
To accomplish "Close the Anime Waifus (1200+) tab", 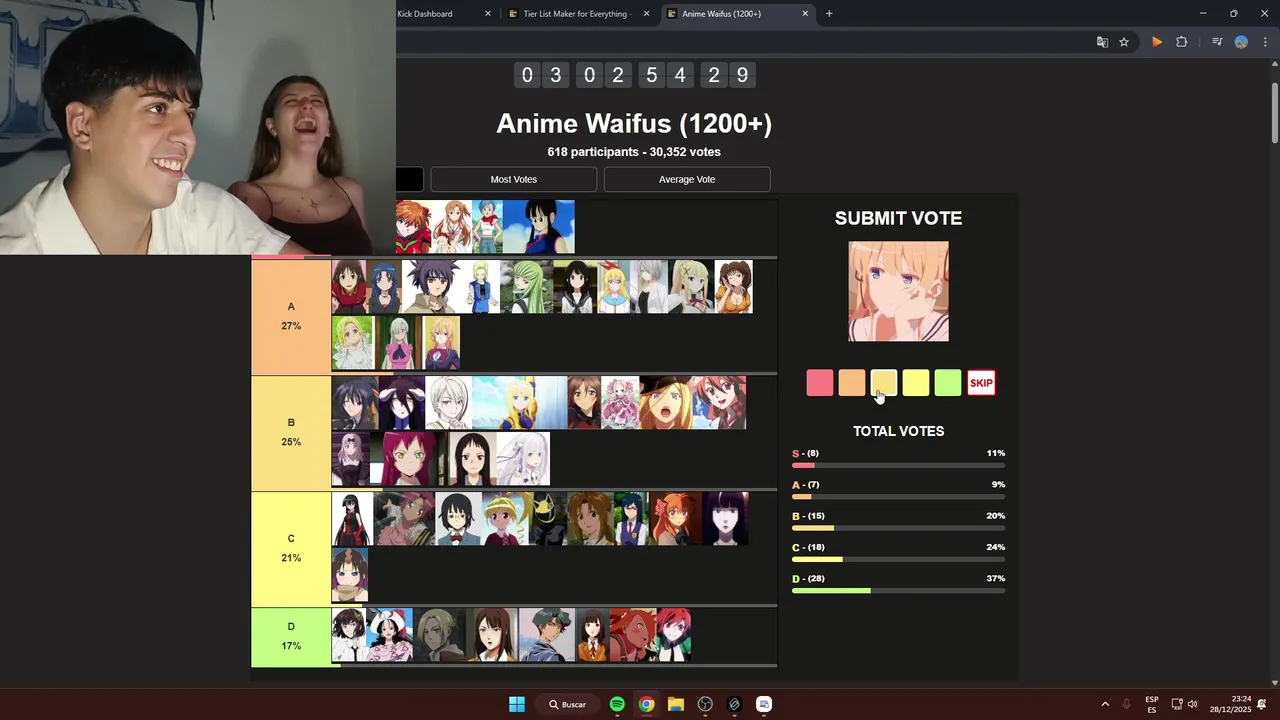I will pos(805,14).
